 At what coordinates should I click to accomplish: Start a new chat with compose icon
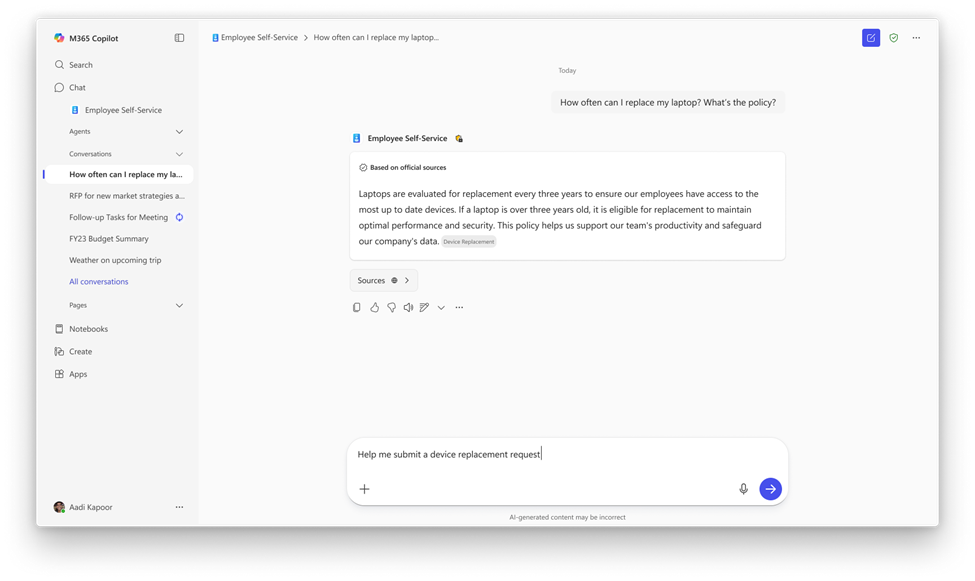[x=871, y=38]
